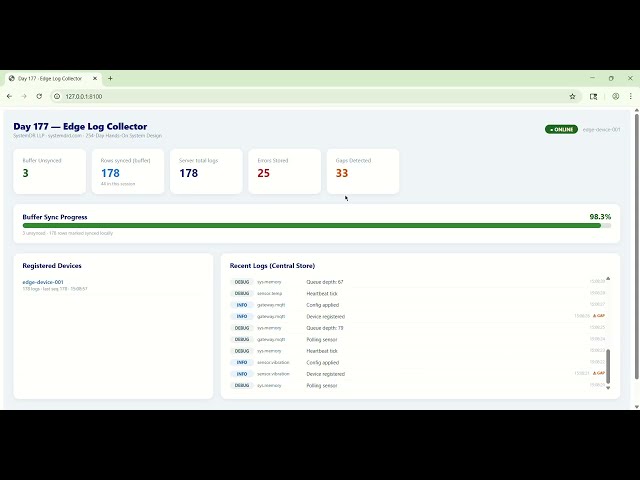Go back using the browser back arrow
The height and width of the screenshot is (480, 640).
click(x=9, y=96)
